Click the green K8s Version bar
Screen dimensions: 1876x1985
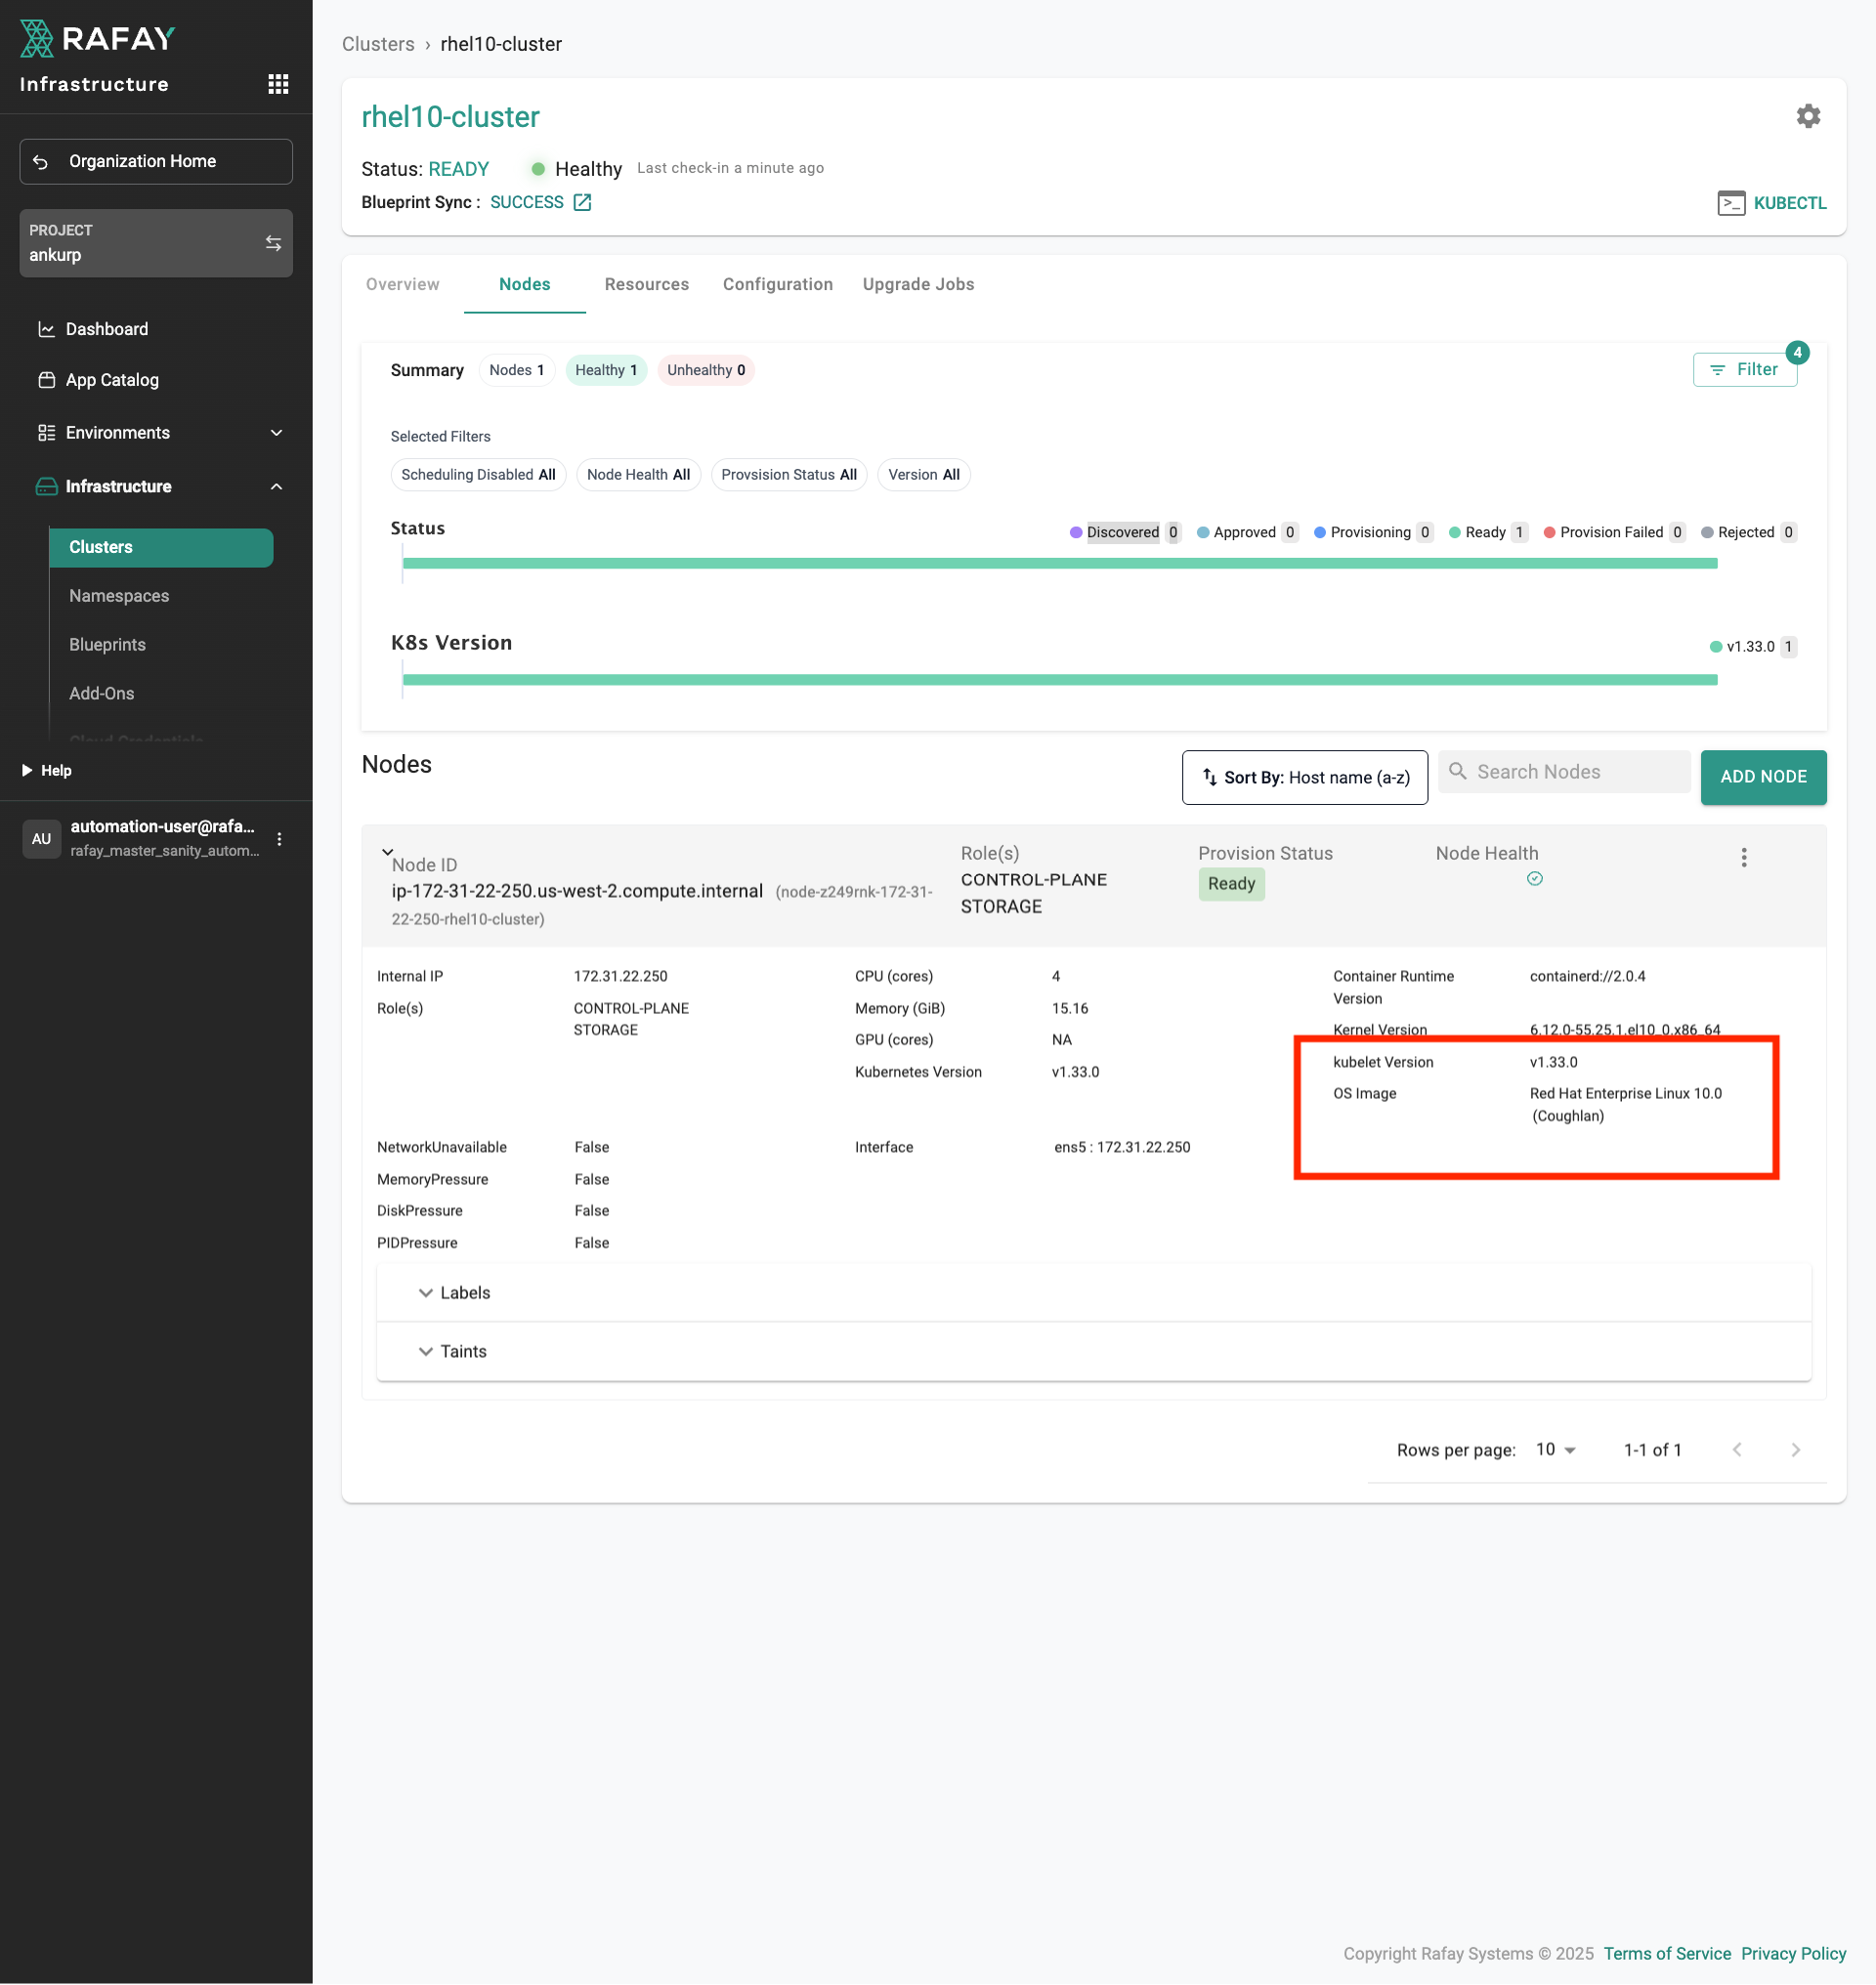[1059, 680]
